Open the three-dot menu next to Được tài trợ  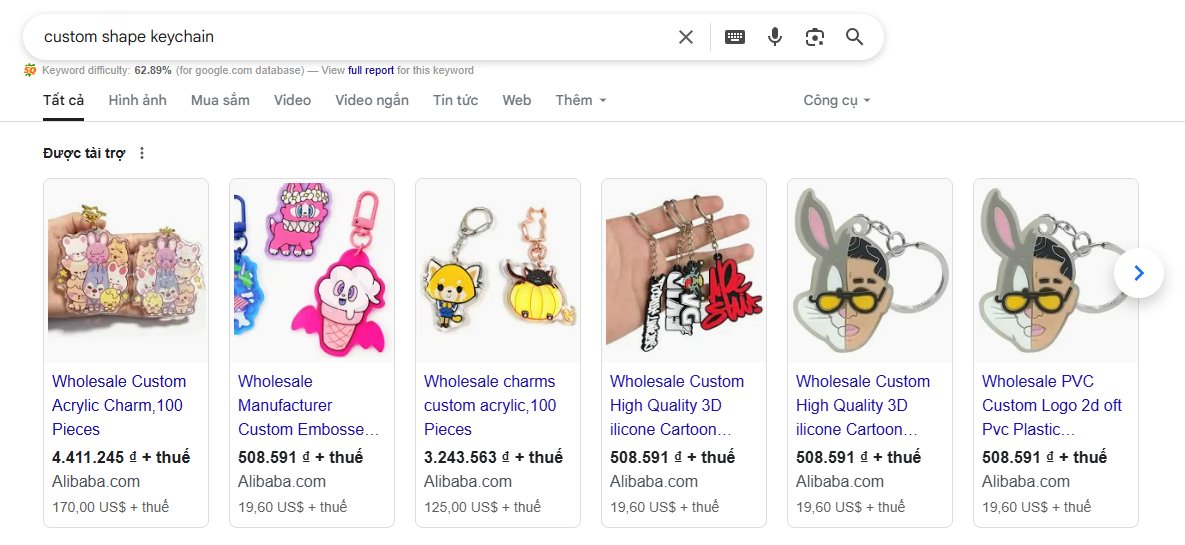tap(141, 153)
